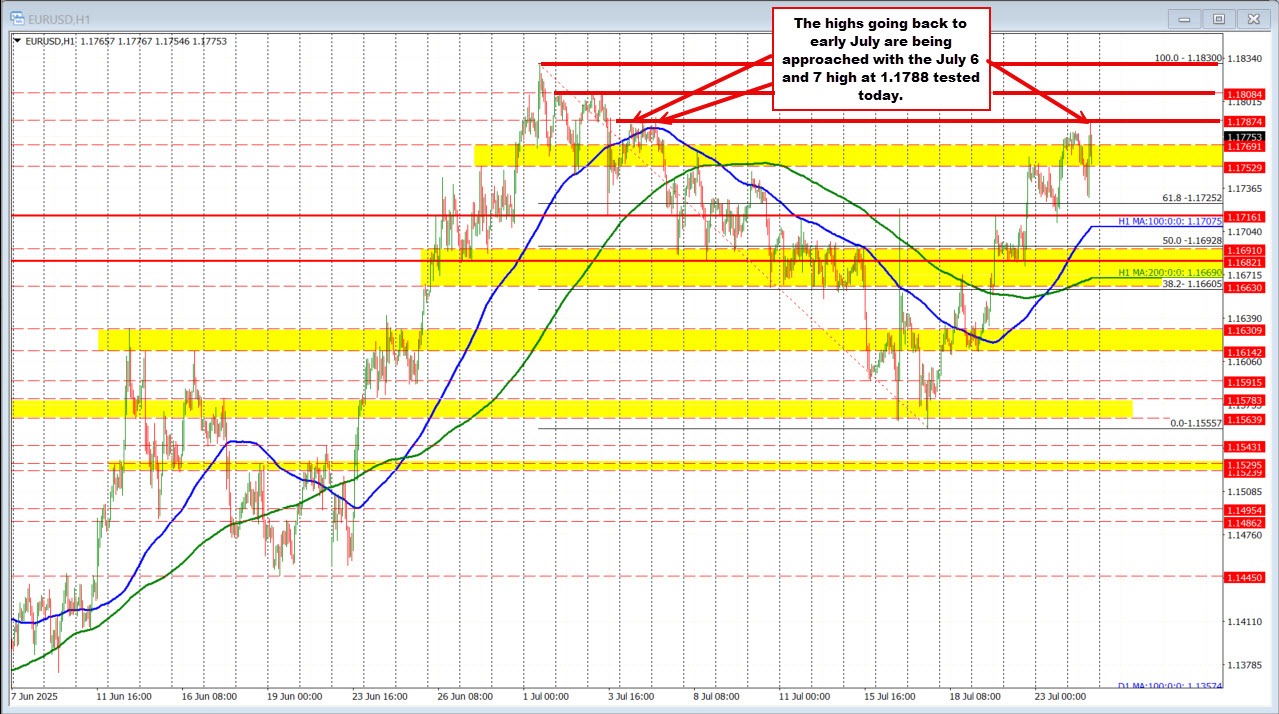
Task: Maximize the EURUSD,H1 chart window
Action: tap(1219, 18)
